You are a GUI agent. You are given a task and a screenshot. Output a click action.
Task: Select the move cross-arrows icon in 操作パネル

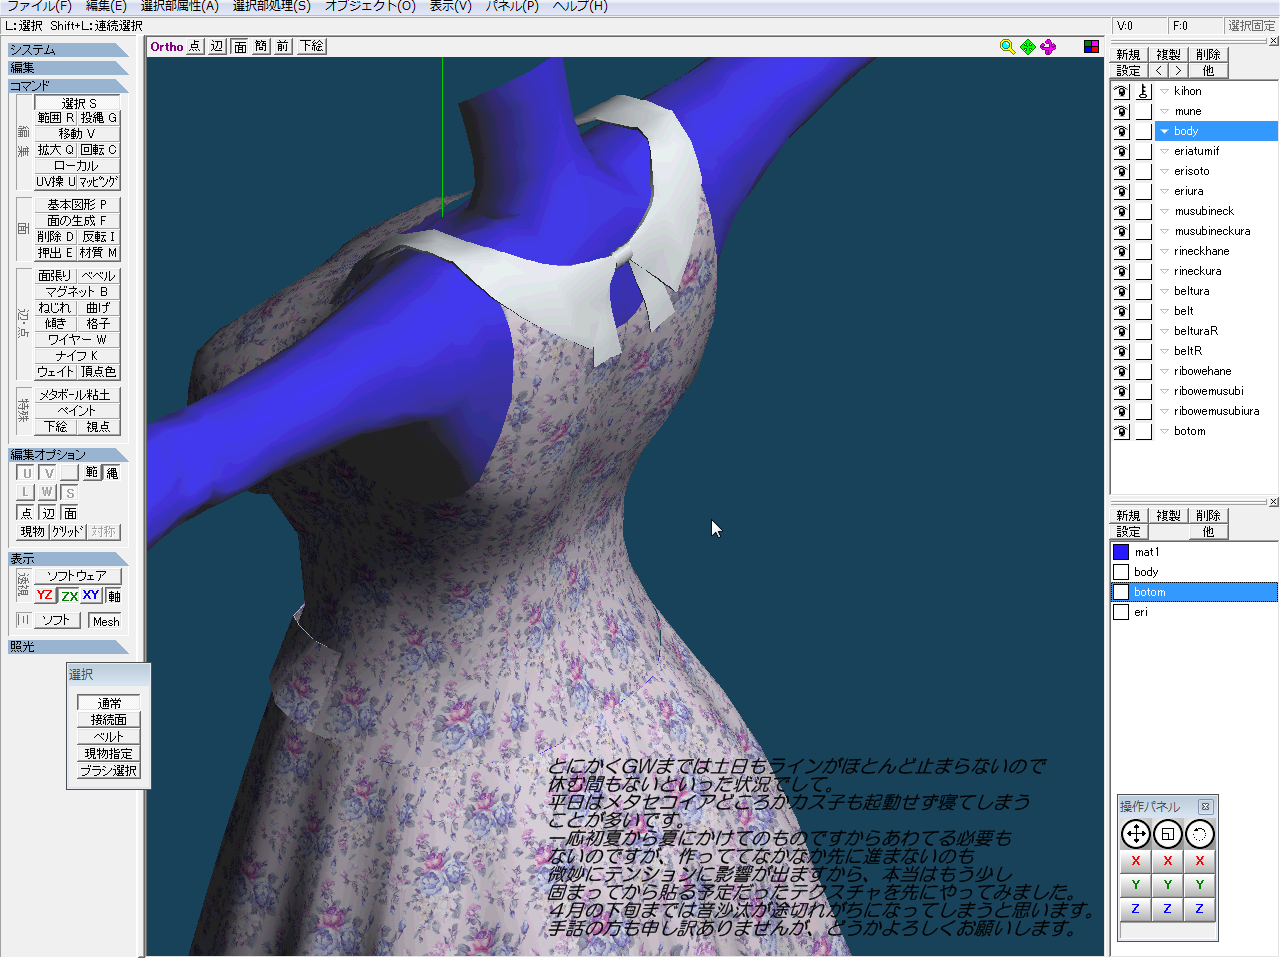coord(1136,834)
